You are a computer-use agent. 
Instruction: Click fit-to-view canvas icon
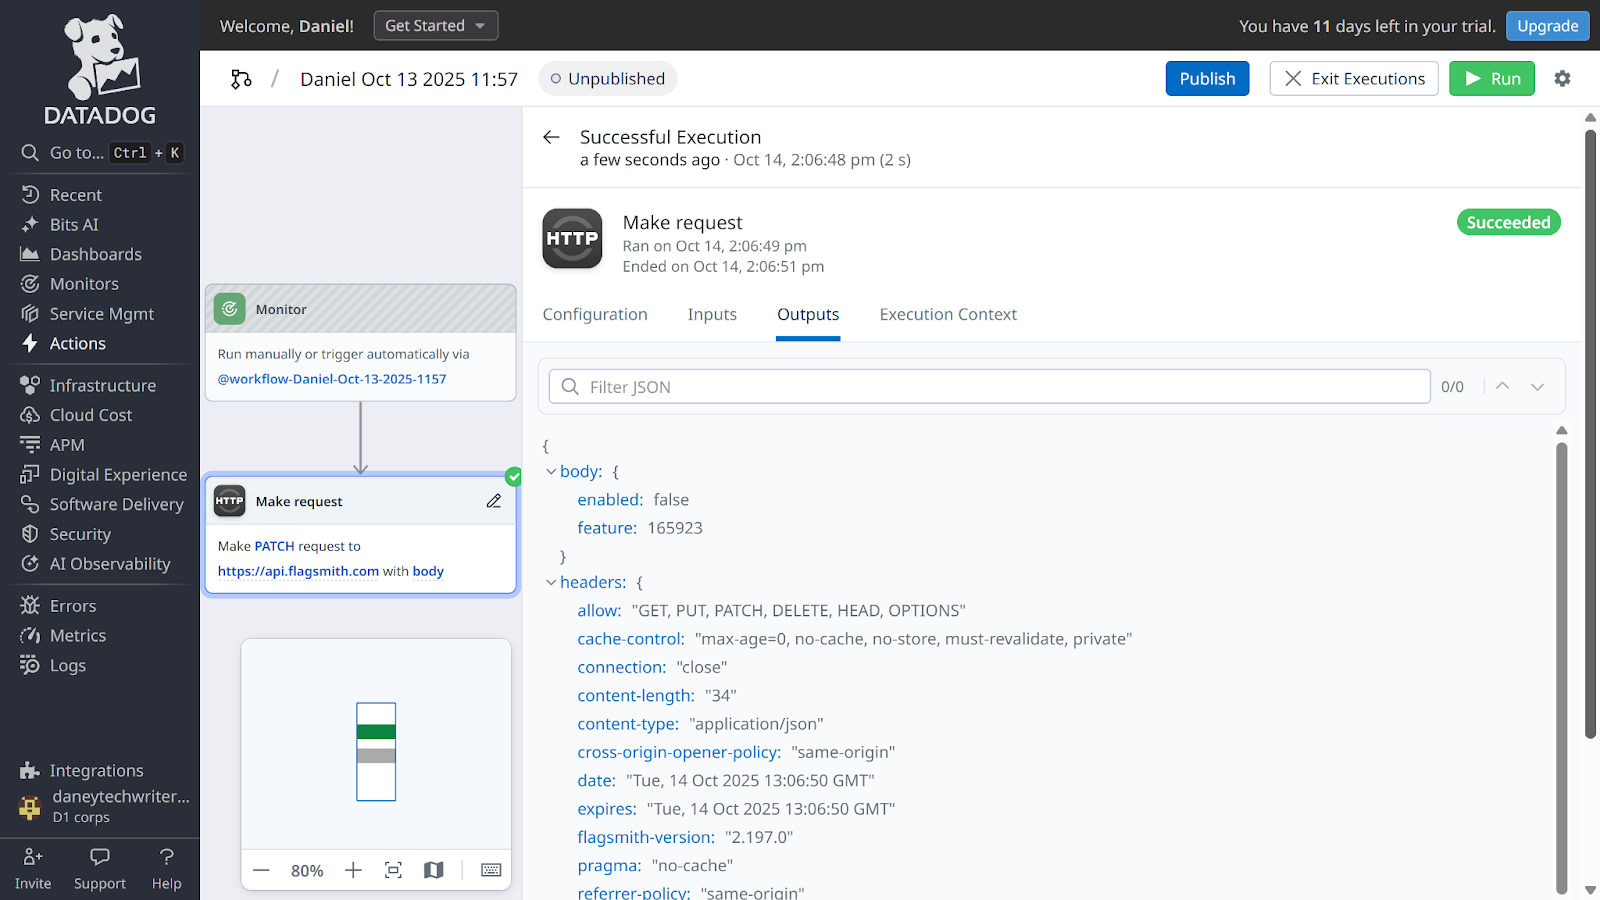[394, 870]
